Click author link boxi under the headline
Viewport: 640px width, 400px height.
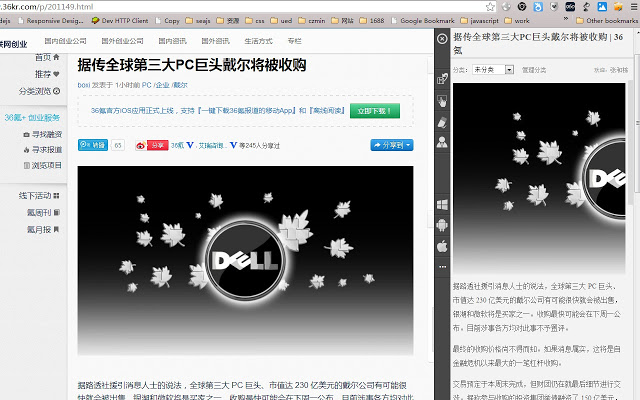[x=83, y=85]
